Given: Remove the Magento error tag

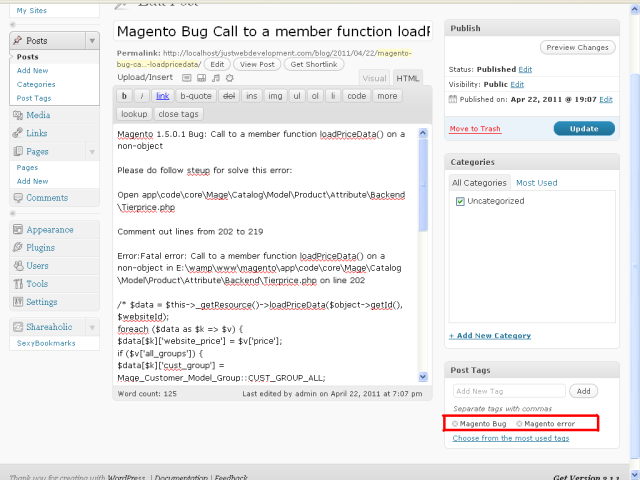Looking at the screenshot, I should pos(519,424).
